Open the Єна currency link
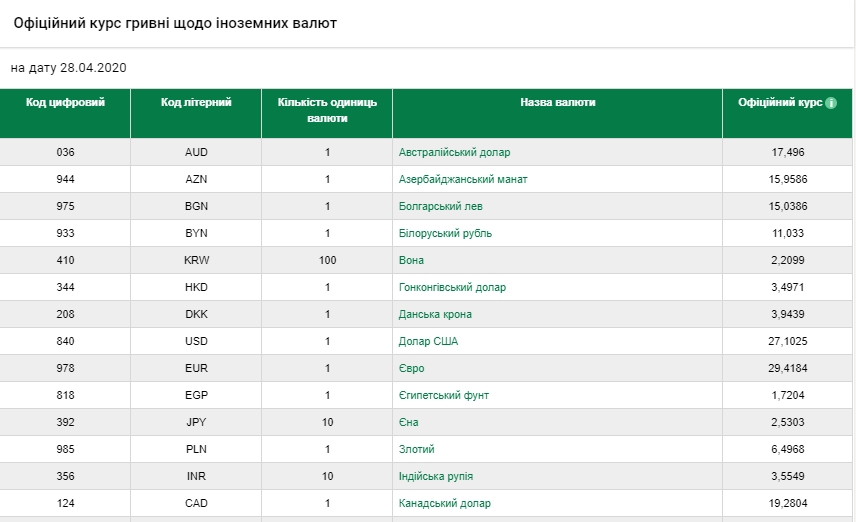 pos(408,422)
